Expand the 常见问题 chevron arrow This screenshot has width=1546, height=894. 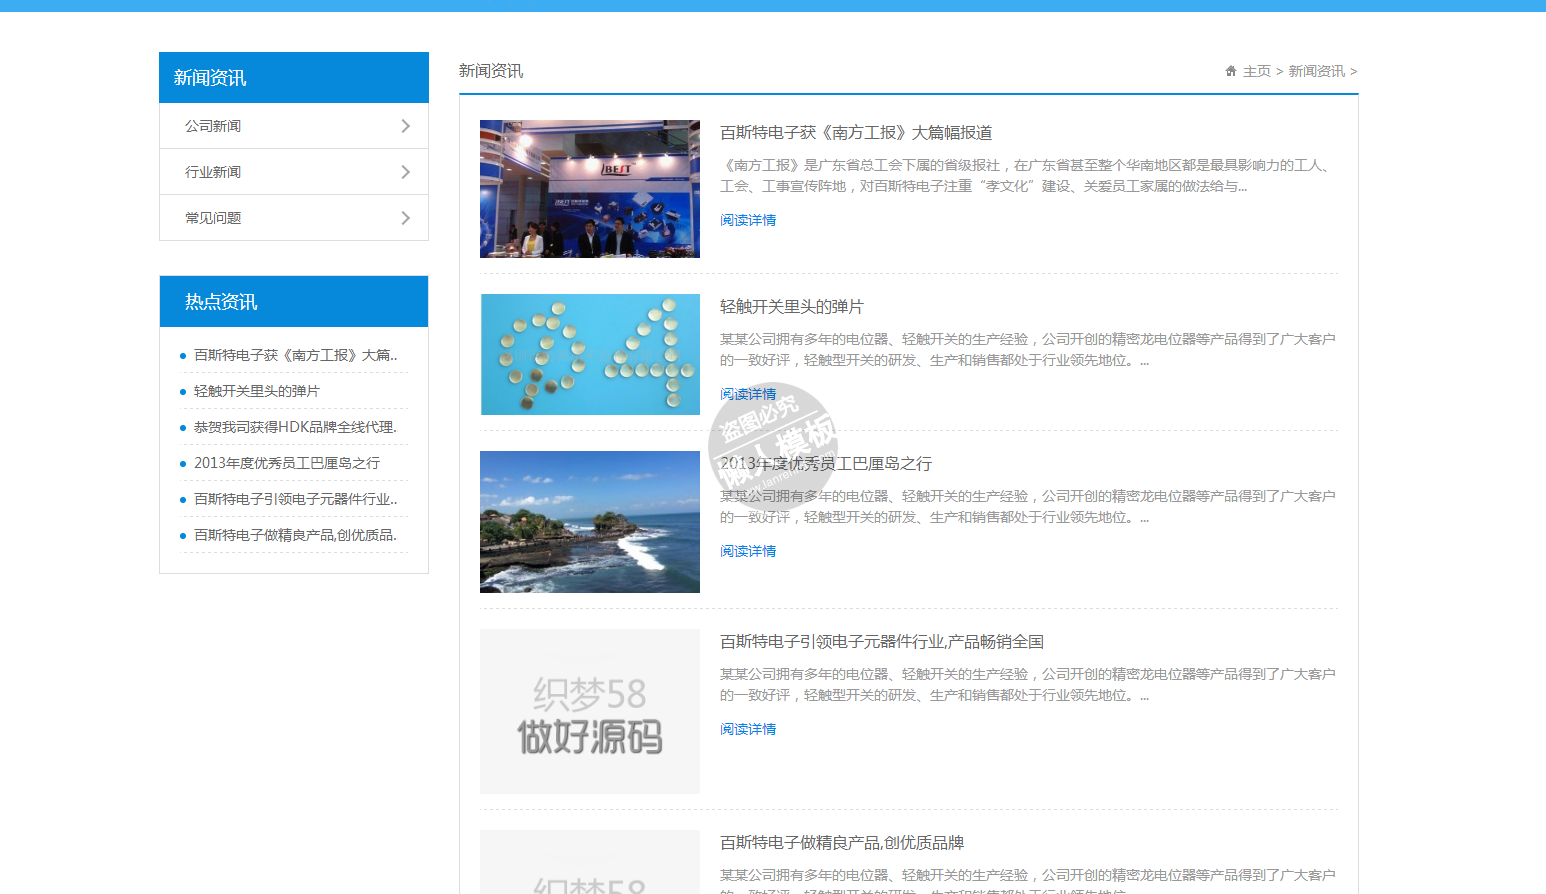pyautogui.click(x=405, y=218)
